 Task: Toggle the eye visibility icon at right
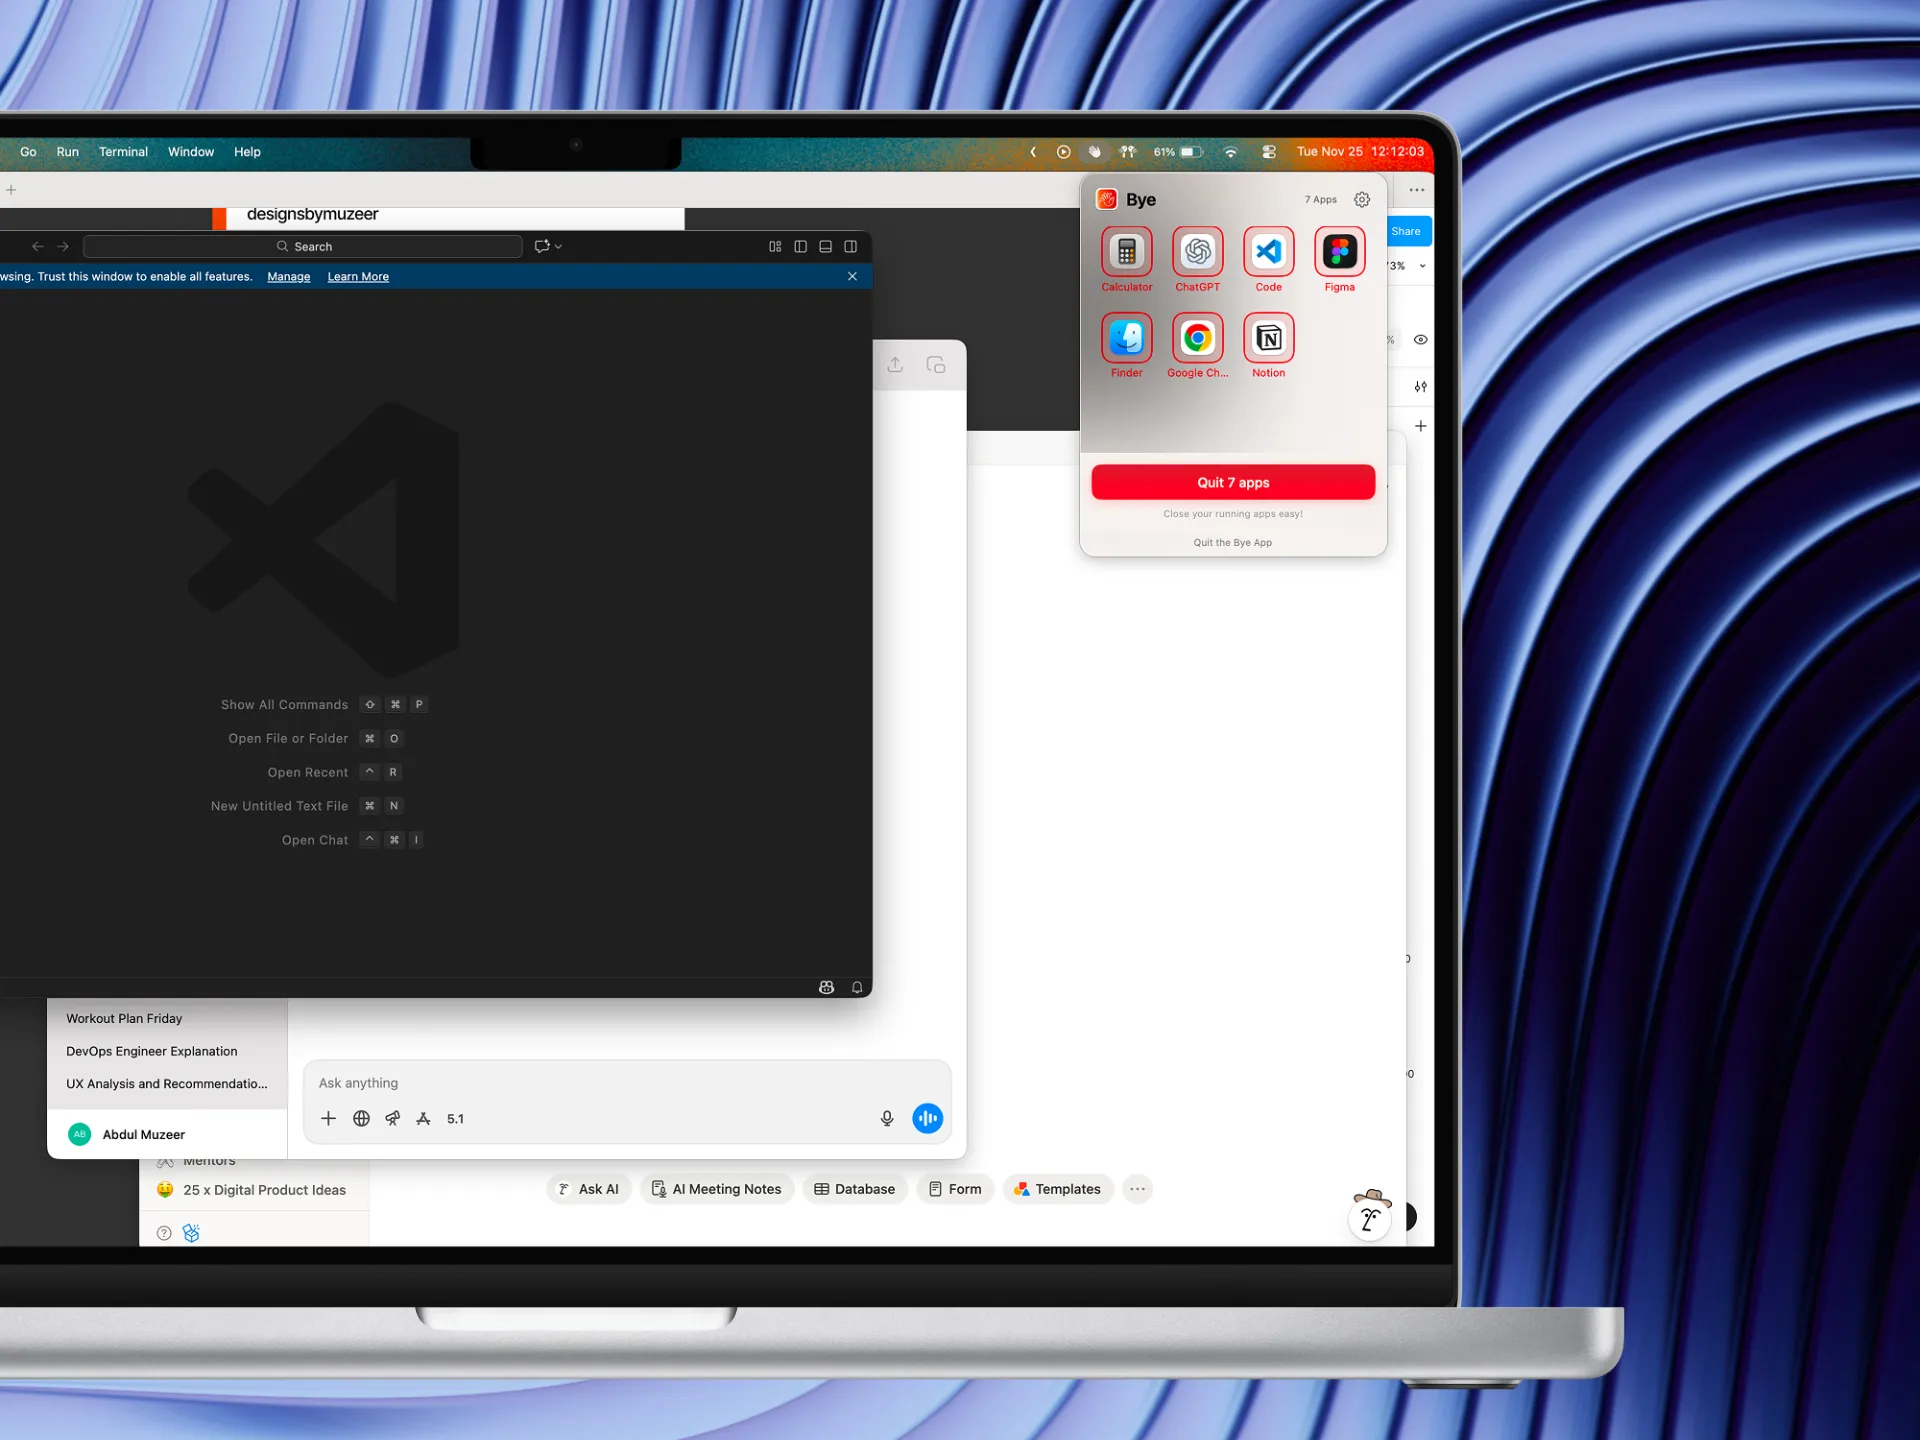tap(1420, 340)
